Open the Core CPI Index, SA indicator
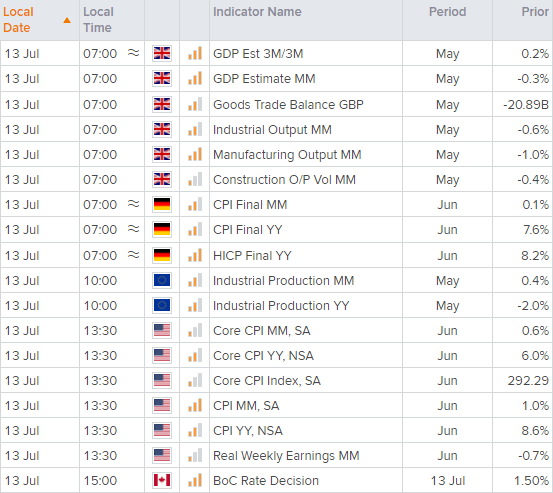This screenshot has height=493, width=553. 267,381
